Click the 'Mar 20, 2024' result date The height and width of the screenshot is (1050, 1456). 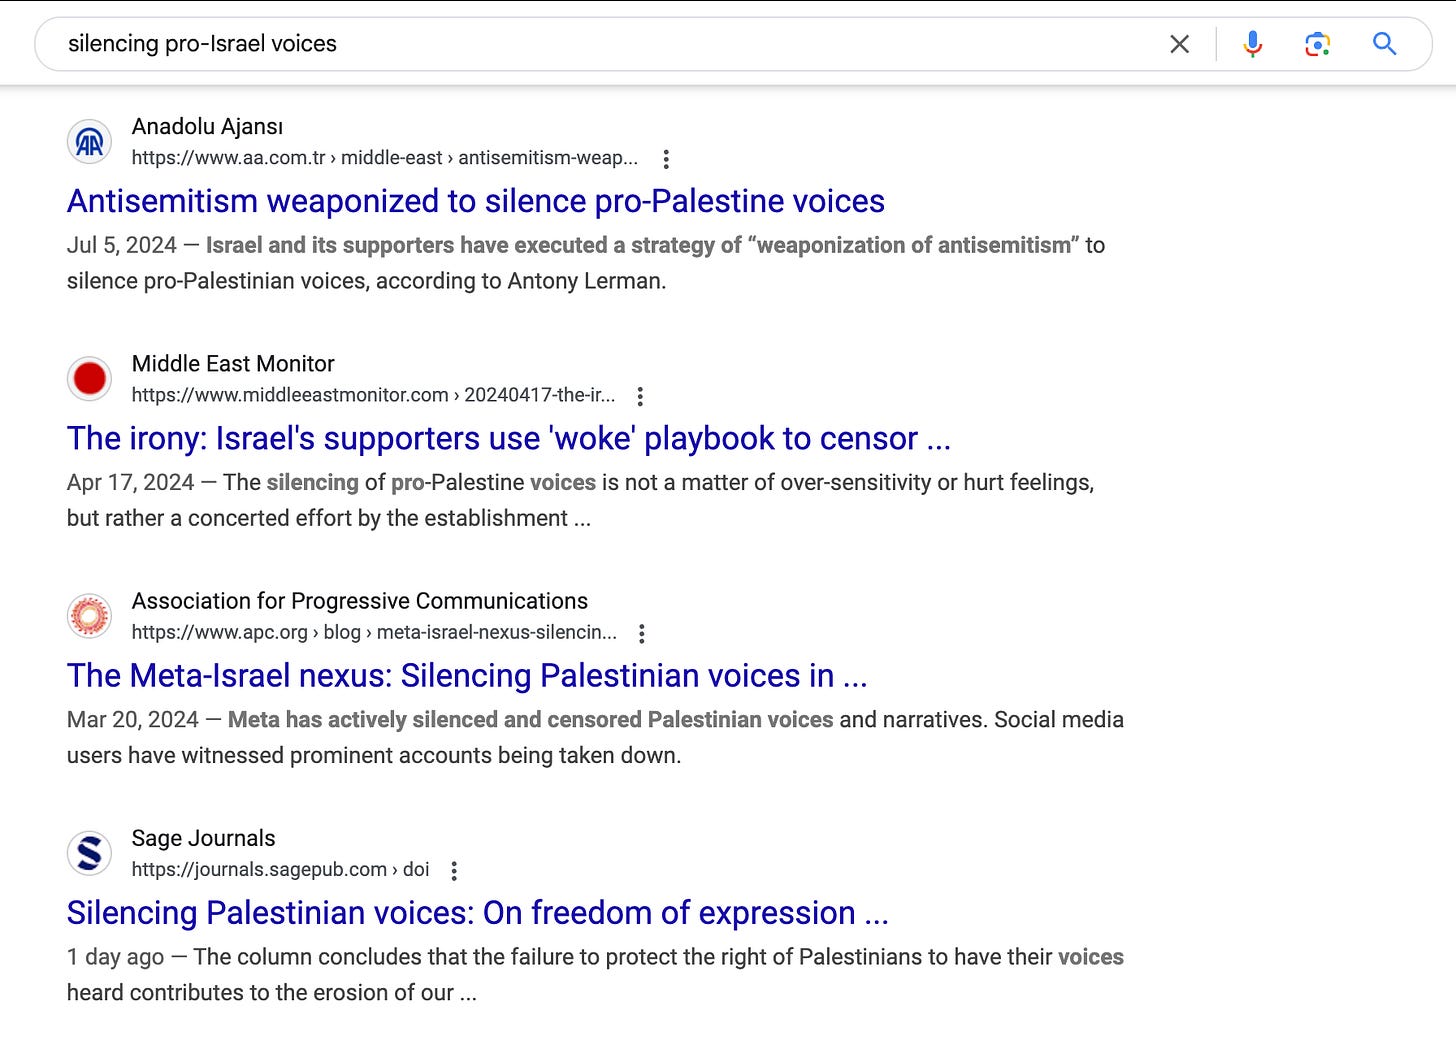[133, 719]
